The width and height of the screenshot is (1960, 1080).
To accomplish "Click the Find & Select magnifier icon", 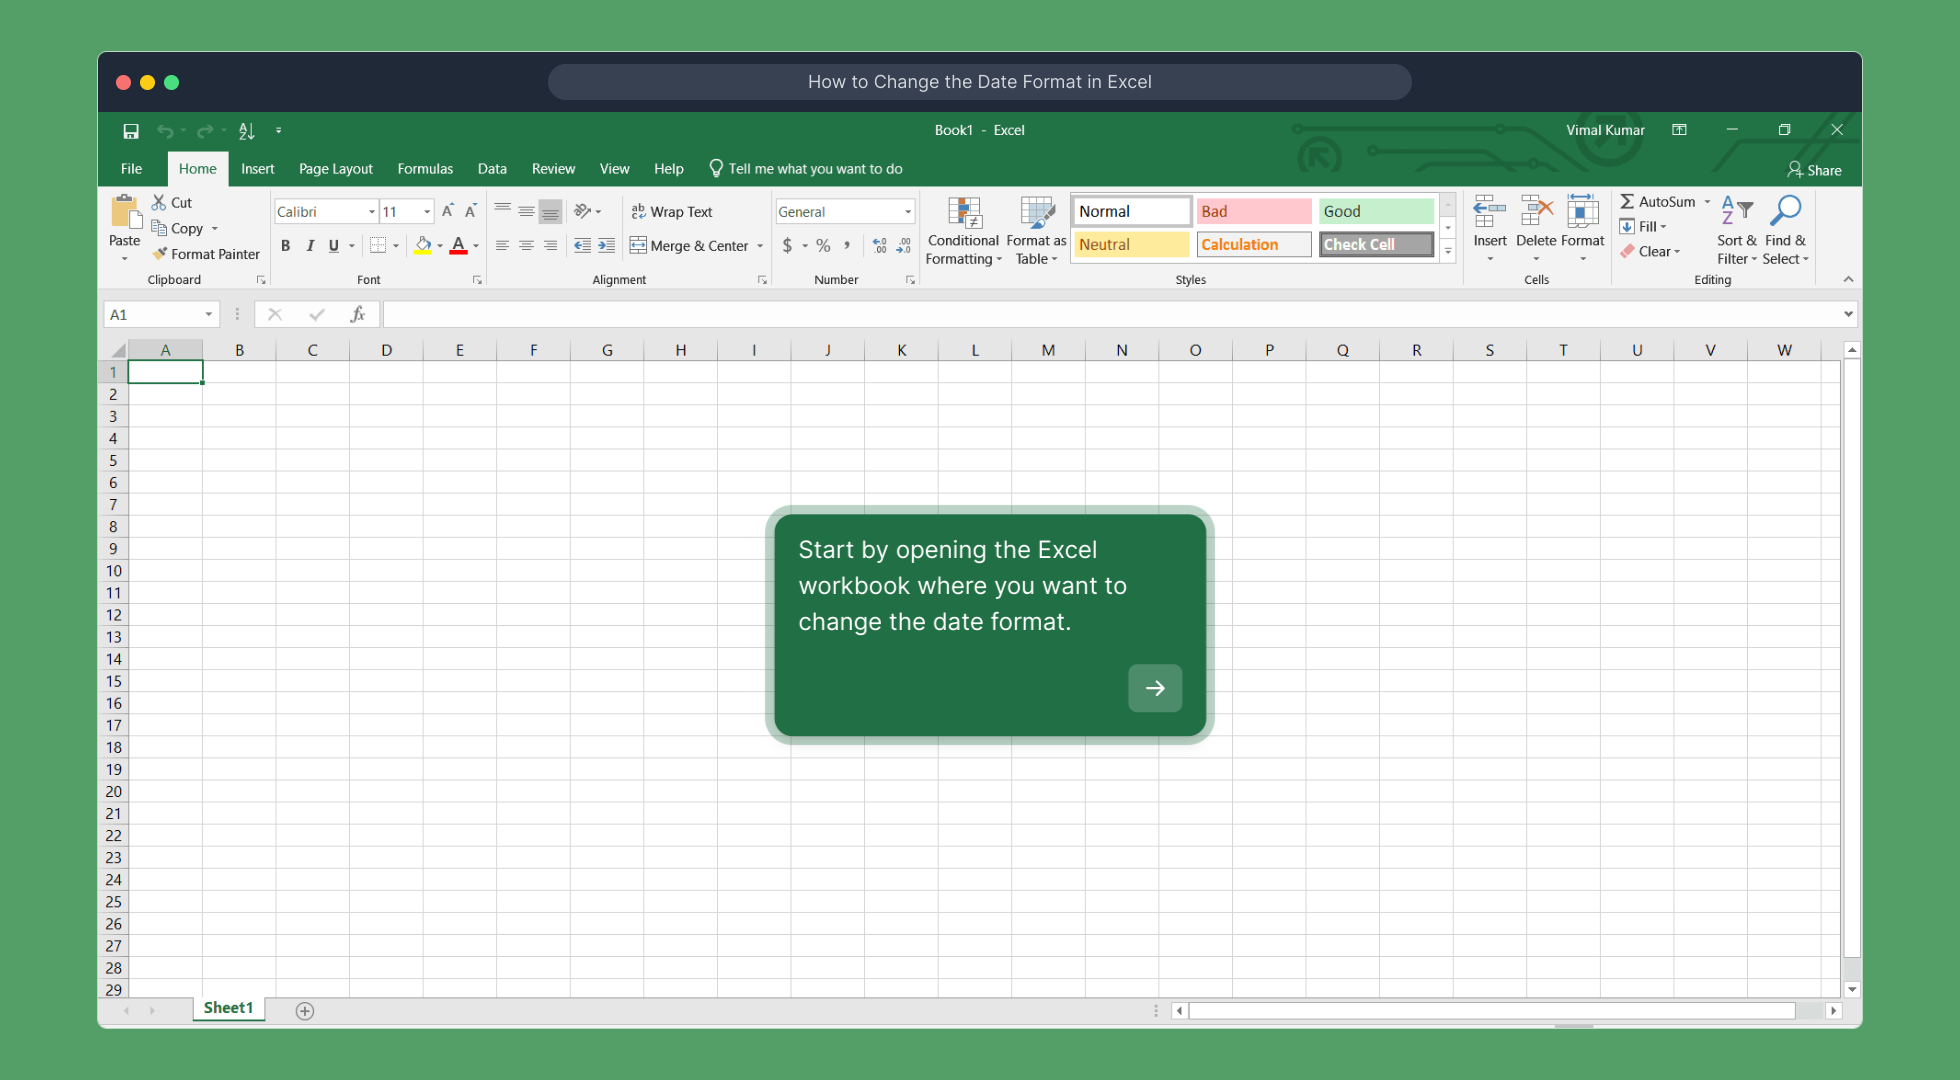I will click(x=1785, y=211).
